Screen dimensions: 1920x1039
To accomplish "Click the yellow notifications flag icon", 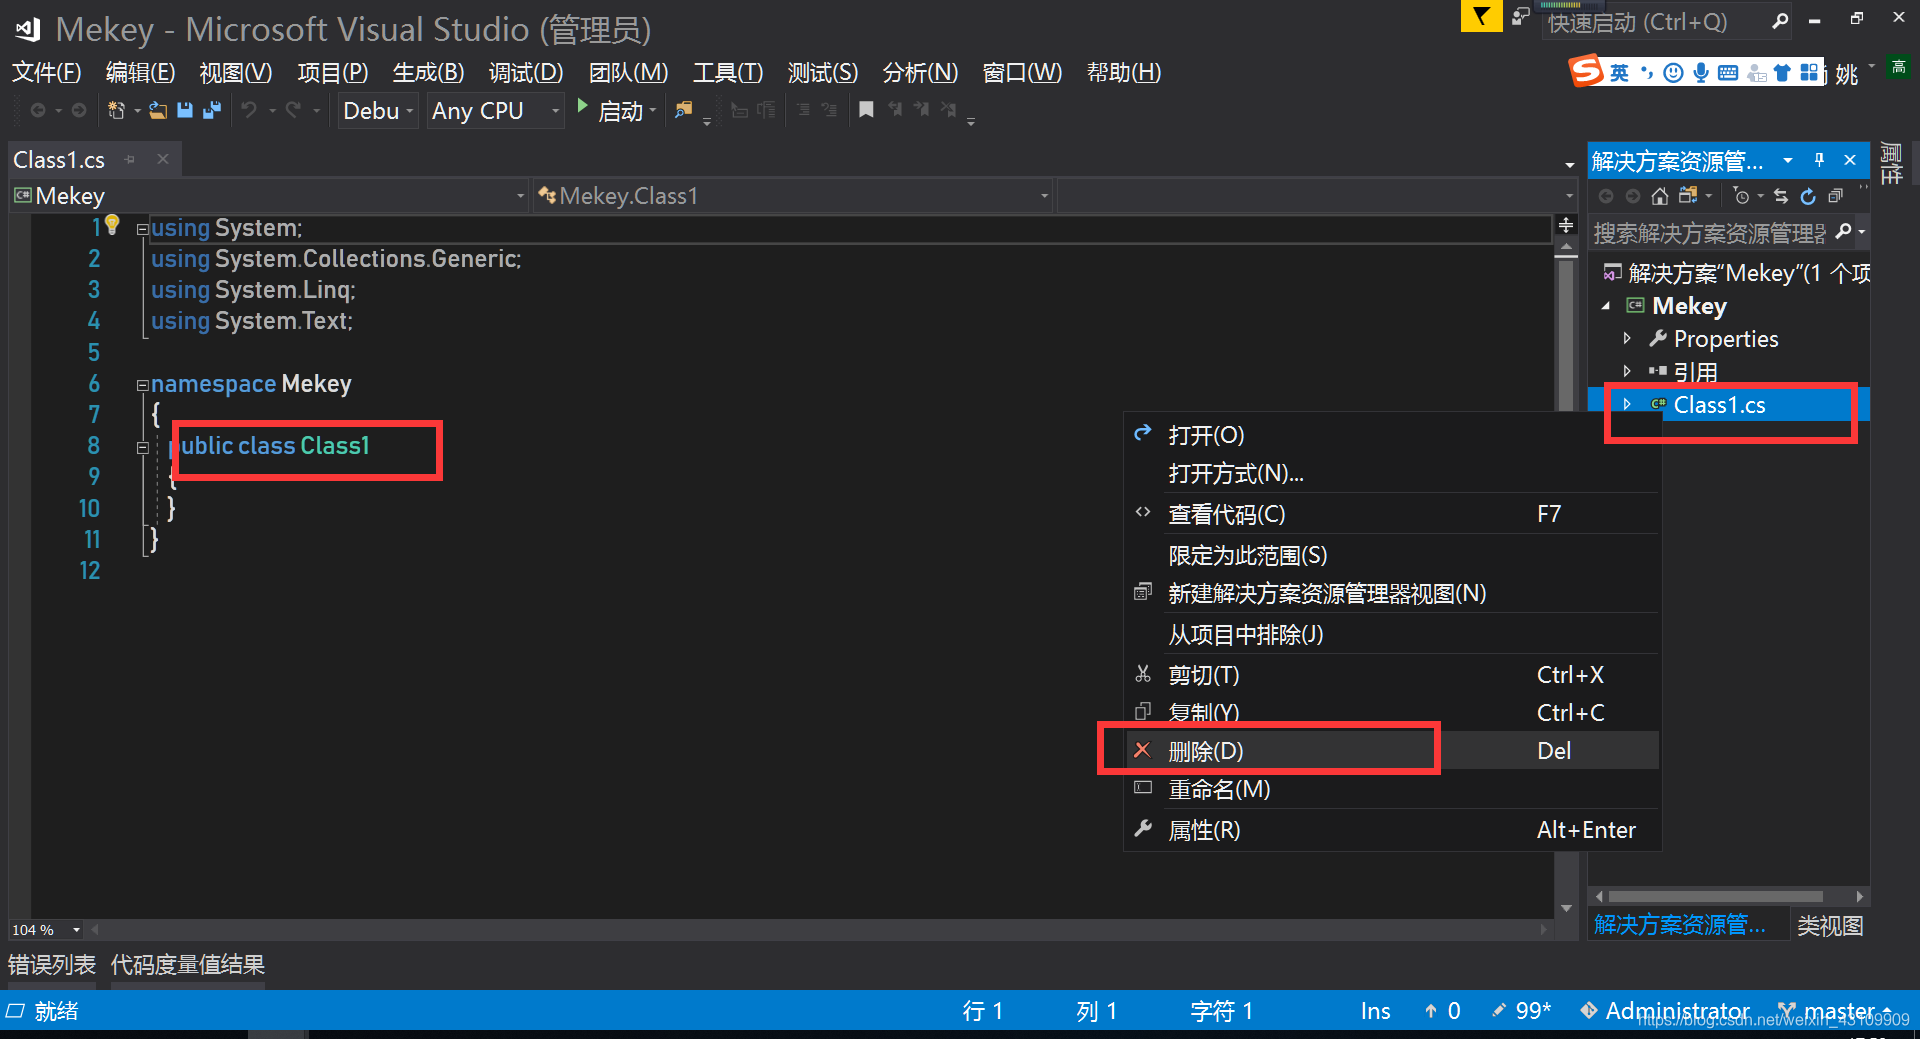I will point(1481,17).
